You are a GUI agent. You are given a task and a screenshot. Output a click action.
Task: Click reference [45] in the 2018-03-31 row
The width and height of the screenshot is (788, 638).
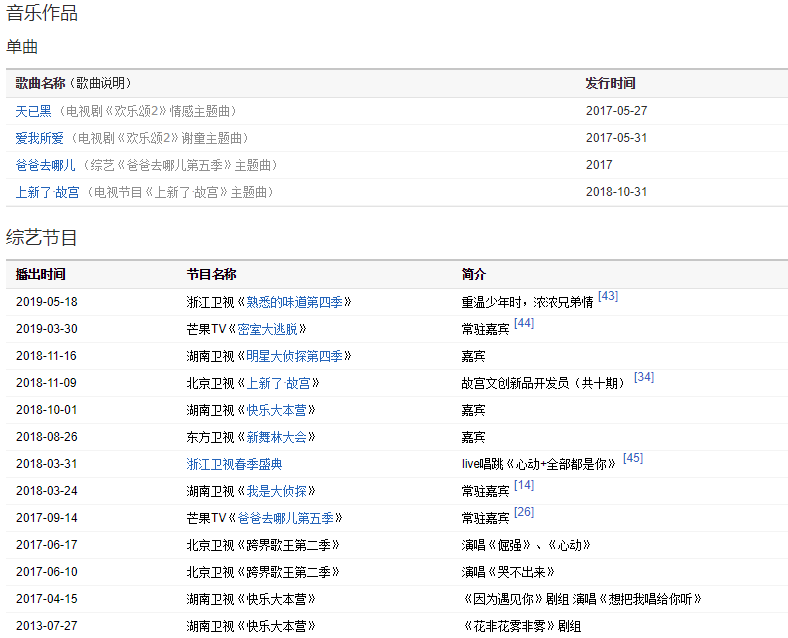pyautogui.click(x=633, y=458)
